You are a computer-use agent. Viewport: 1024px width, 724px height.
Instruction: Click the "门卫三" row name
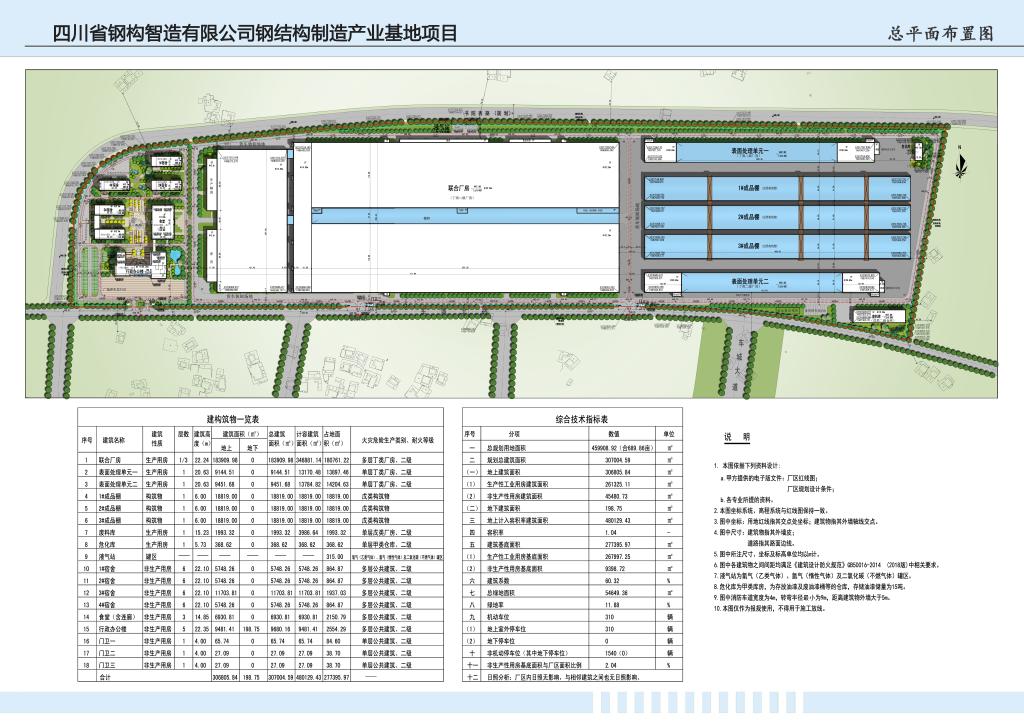click(106, 665)
